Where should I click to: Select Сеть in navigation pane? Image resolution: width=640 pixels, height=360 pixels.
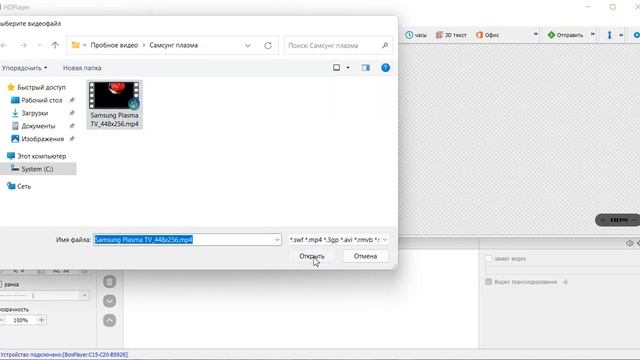[24, 186]
